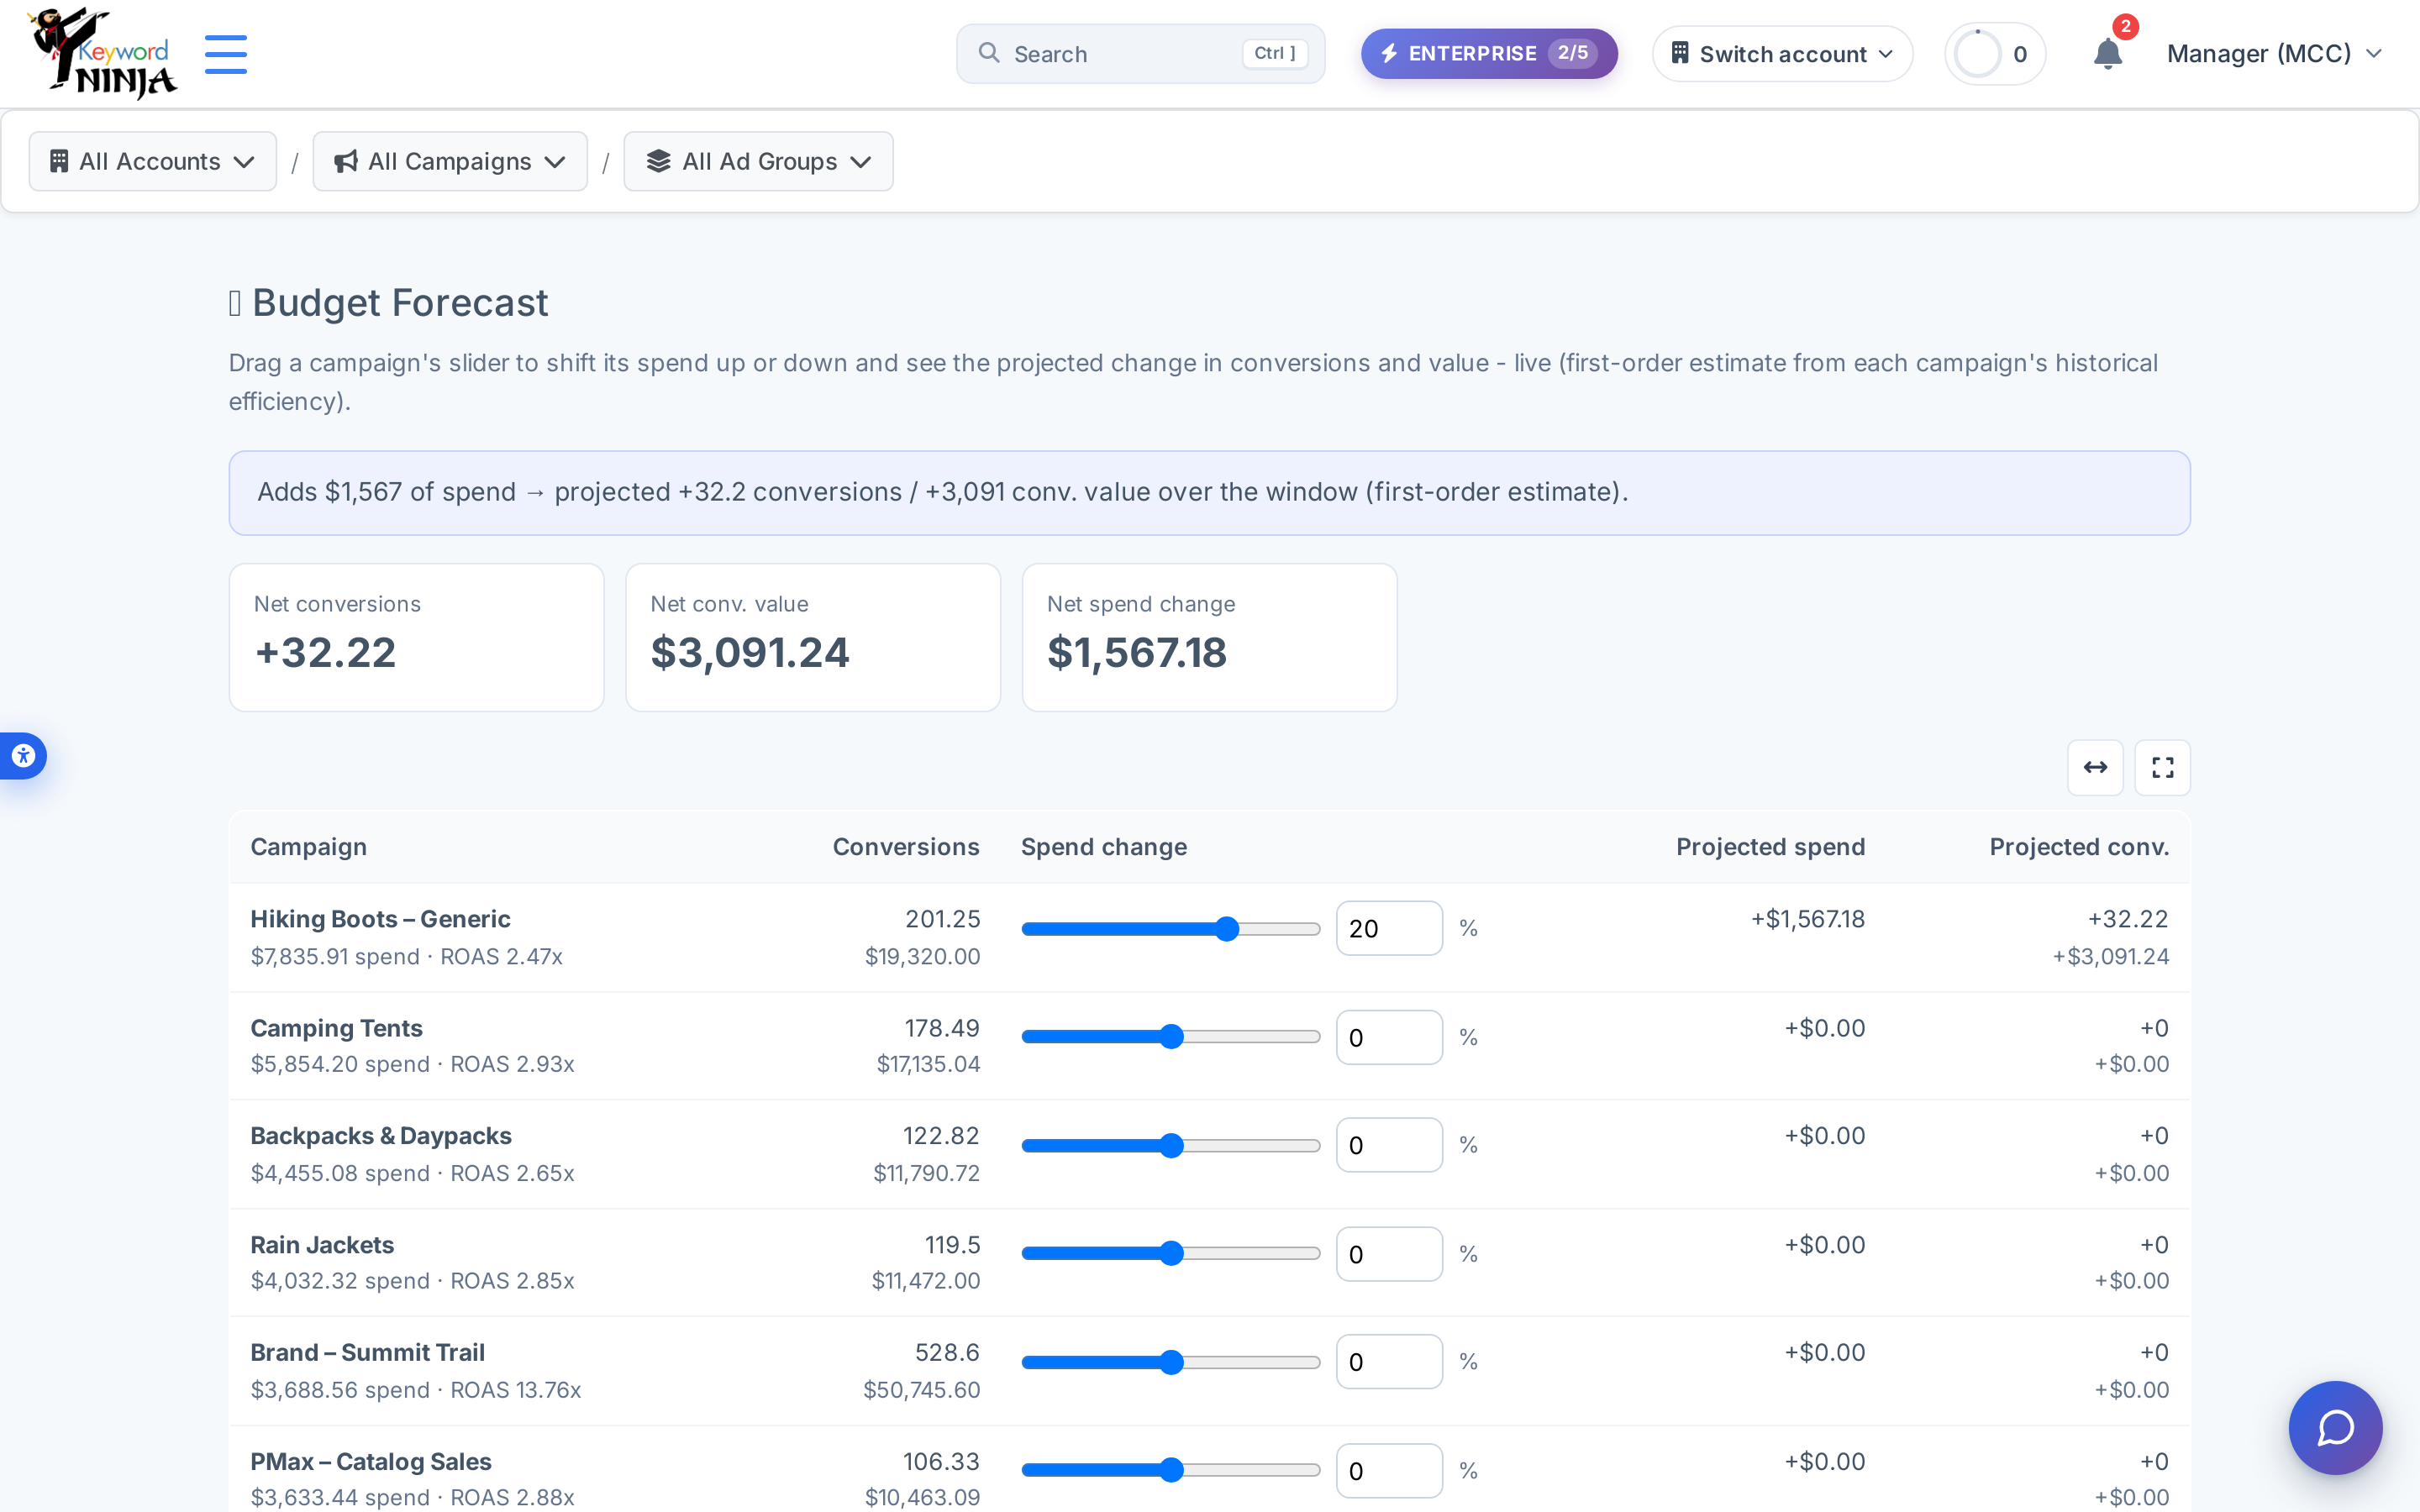
Task: Click the Net conversions card value +32.22
Action: pos(326,653)
